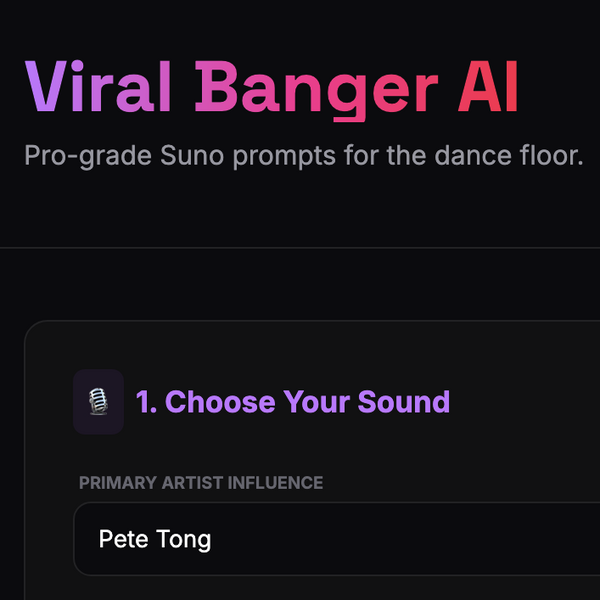Screen dimensions: 600x600
Task: Click the Pro-grade Suno prompts subtitle
Action: pos(303,157)
